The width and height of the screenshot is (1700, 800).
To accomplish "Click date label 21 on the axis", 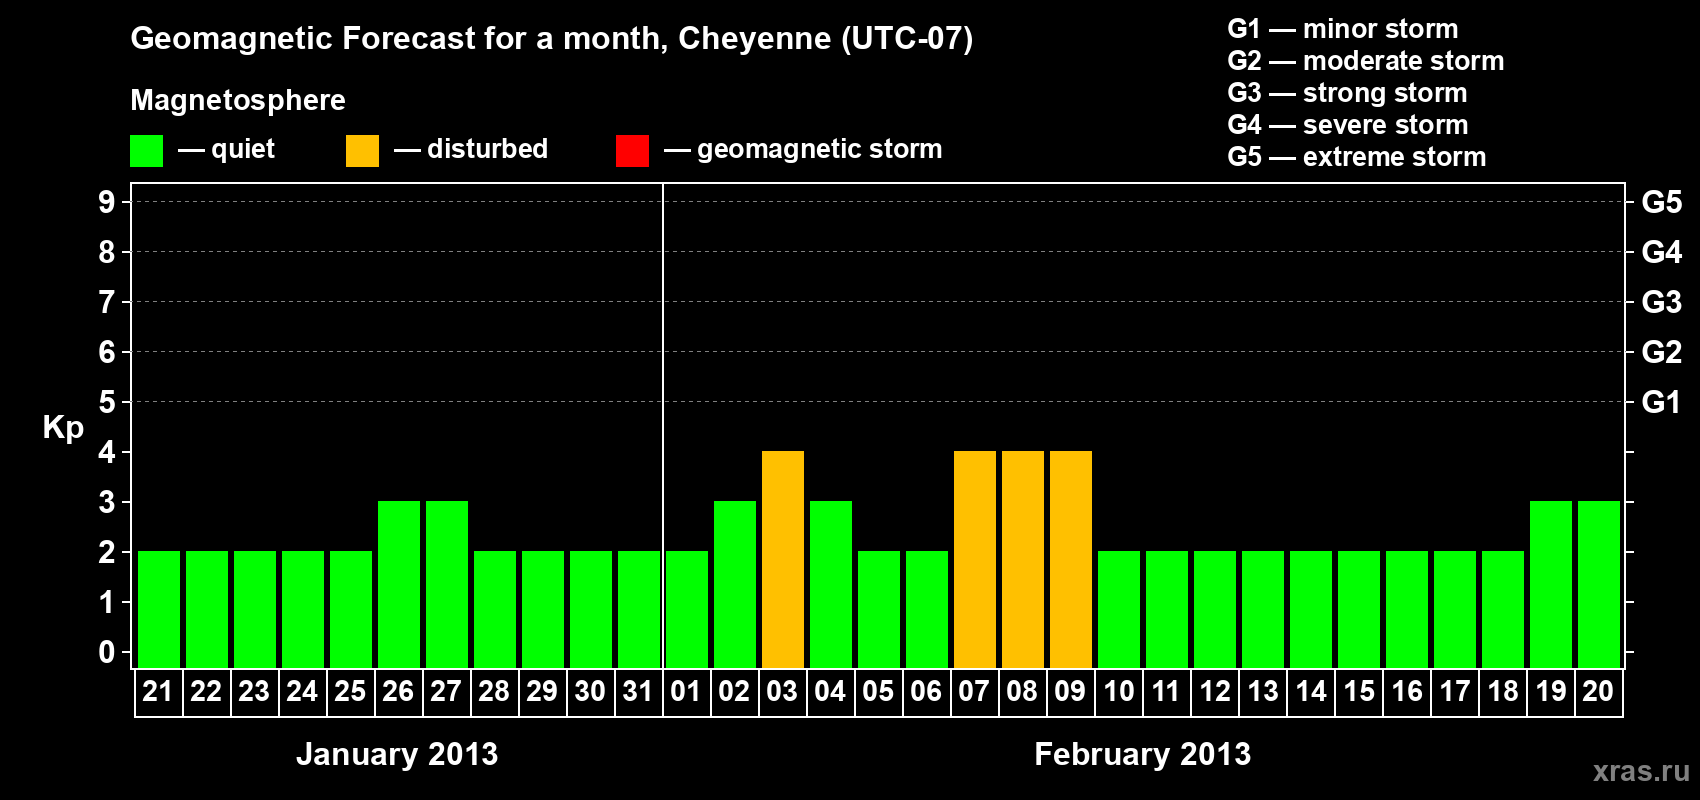I will click(x=158, y=691).
